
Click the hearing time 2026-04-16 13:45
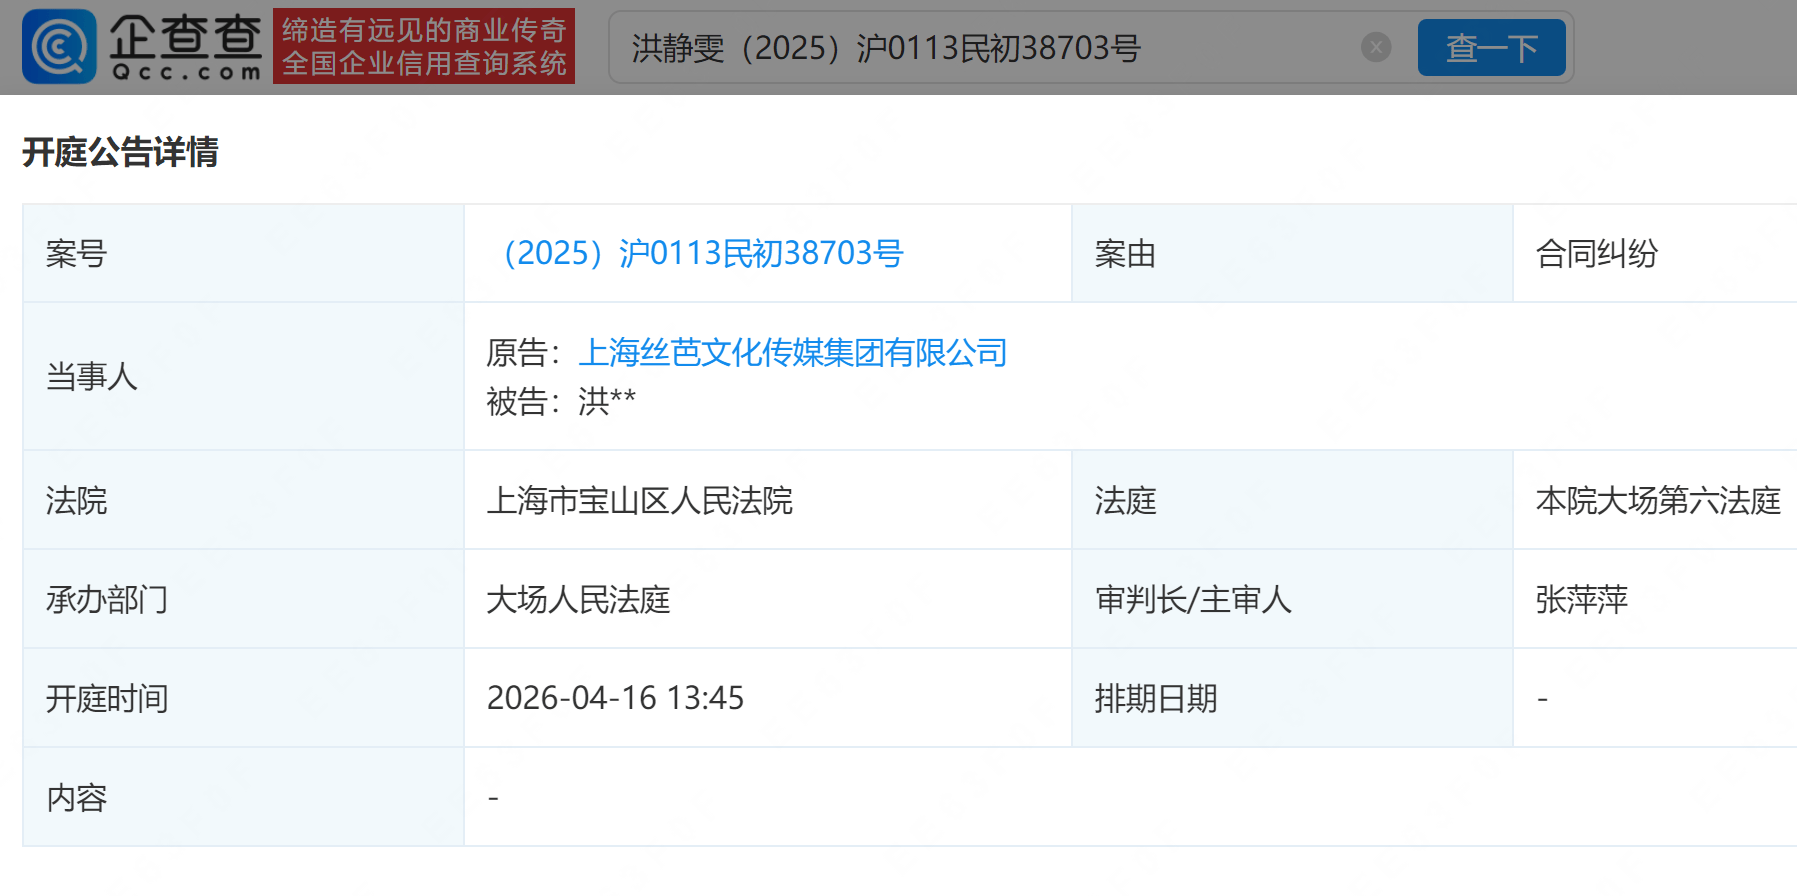pyautogui.click(x=615, y=698)
